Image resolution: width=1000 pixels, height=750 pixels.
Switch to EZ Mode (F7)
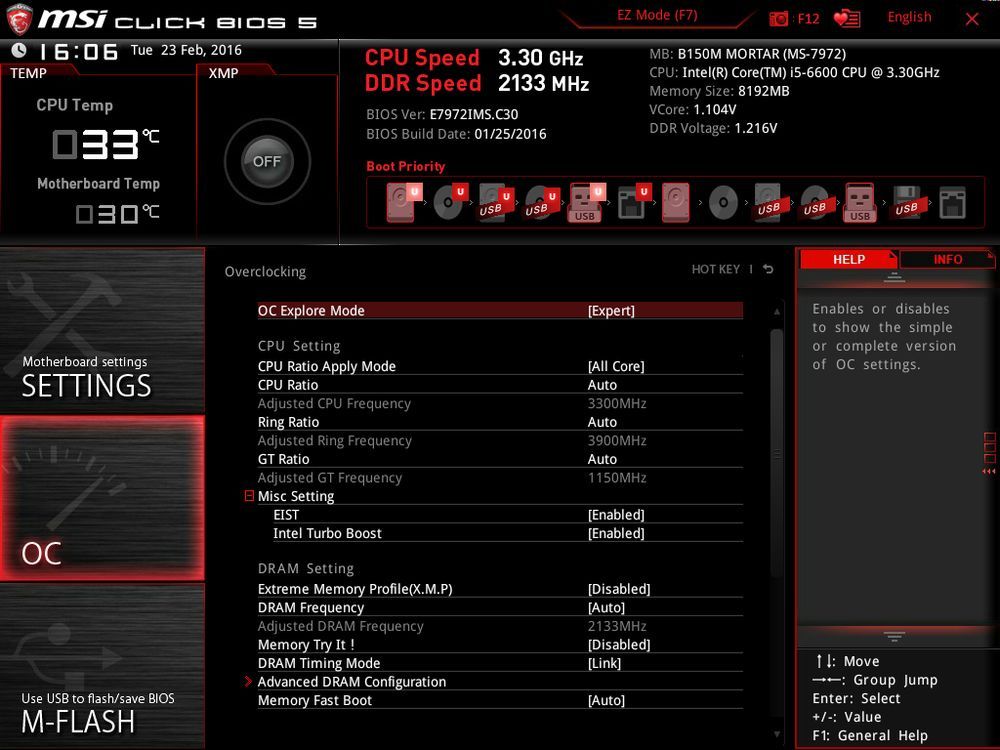tap(657, 15)
